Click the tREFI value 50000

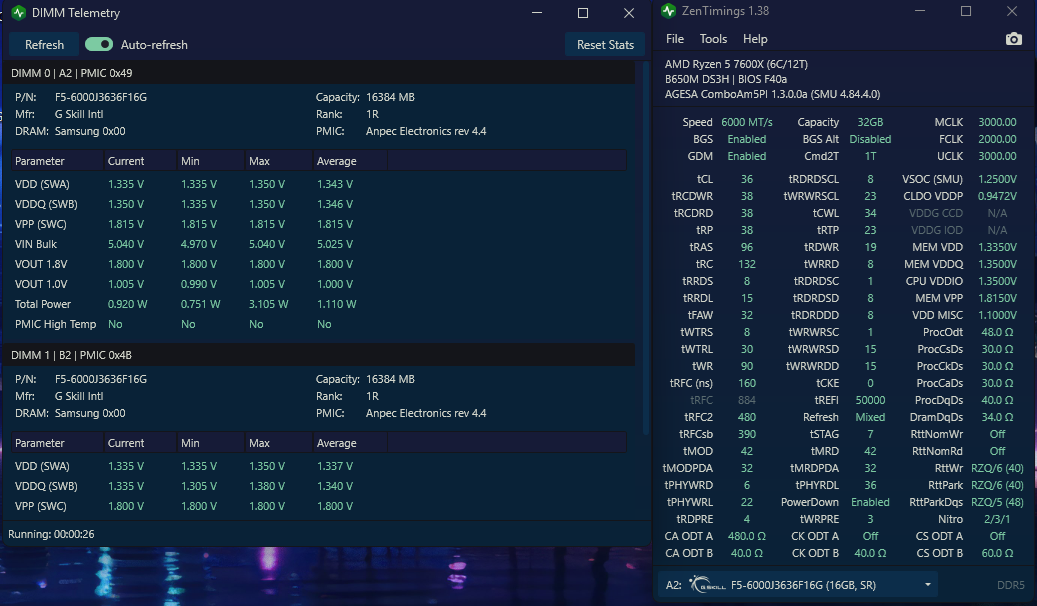[870, 400]
